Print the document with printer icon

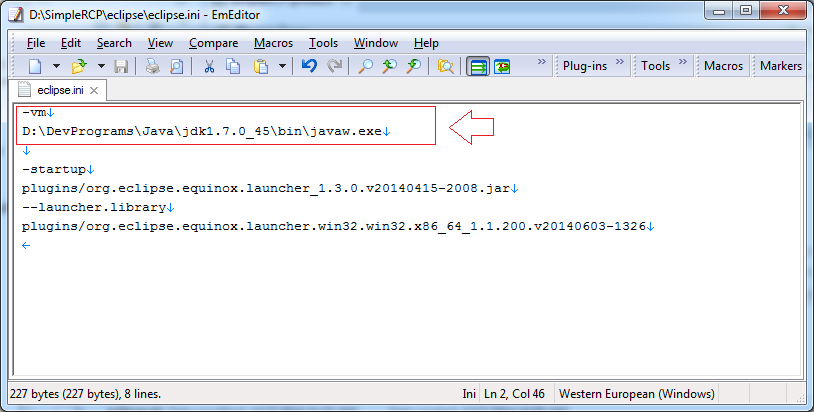click(x=153, y=66)
